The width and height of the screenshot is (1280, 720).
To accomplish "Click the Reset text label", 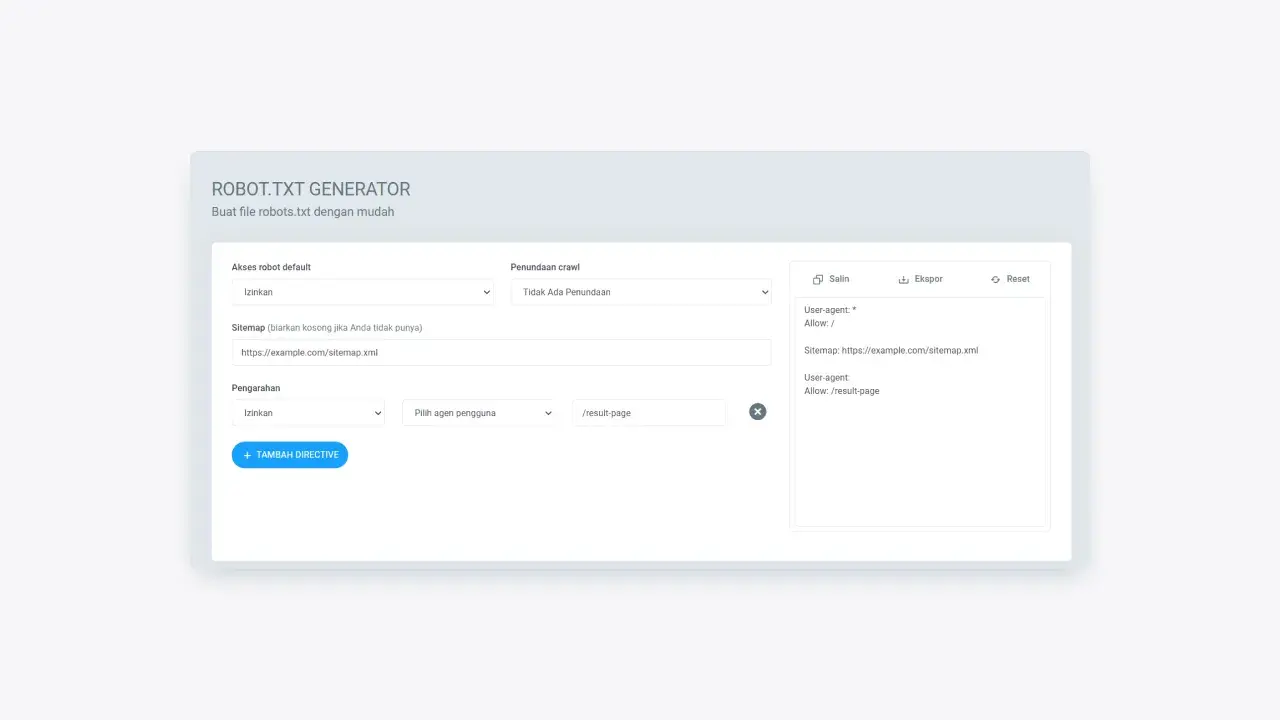I will [x=1018, y=279].
